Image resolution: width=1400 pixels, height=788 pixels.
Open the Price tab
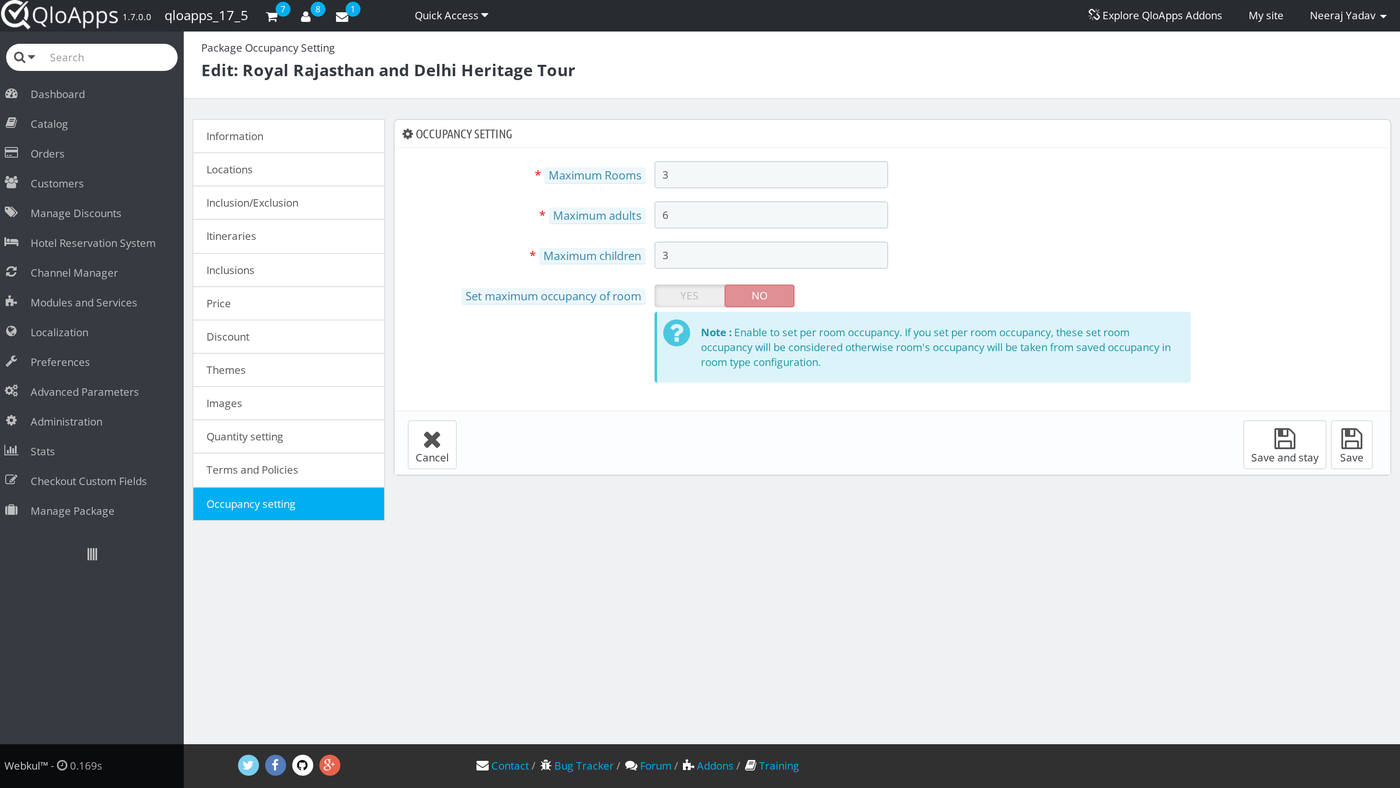coord(289,303)
